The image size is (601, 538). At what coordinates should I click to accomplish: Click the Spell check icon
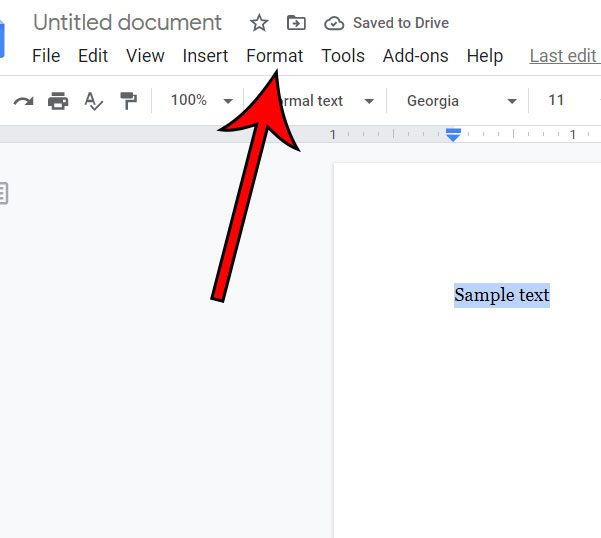click(94, 101)
